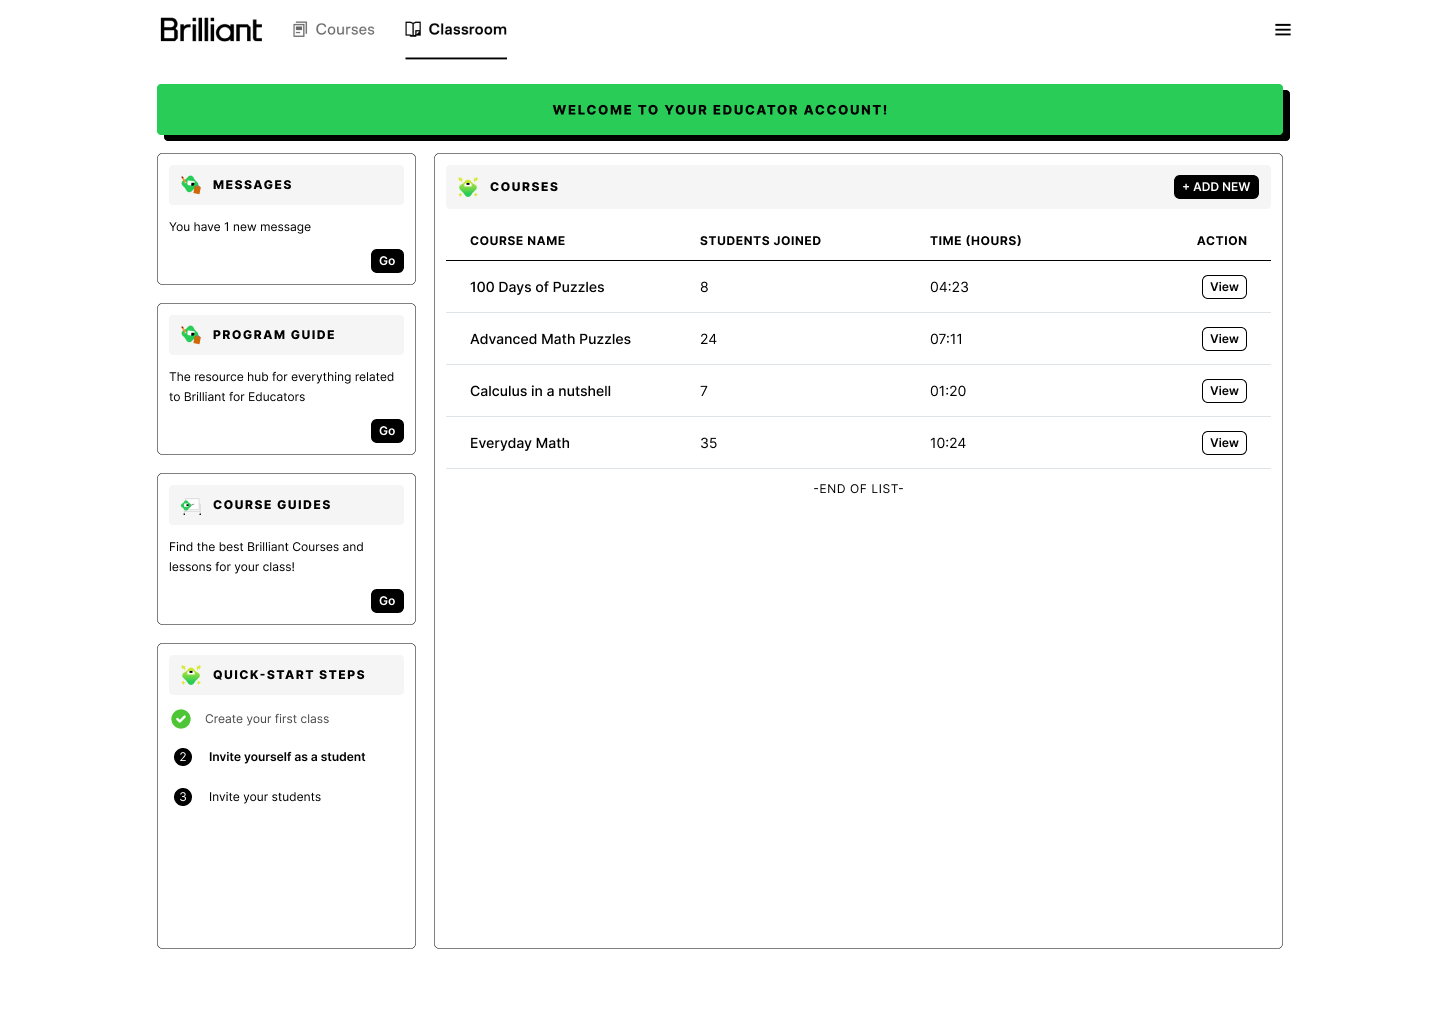1440x1024 pixels.
Task: Click the '100 Days of Puzzles' course name
Action: [537, 287]
